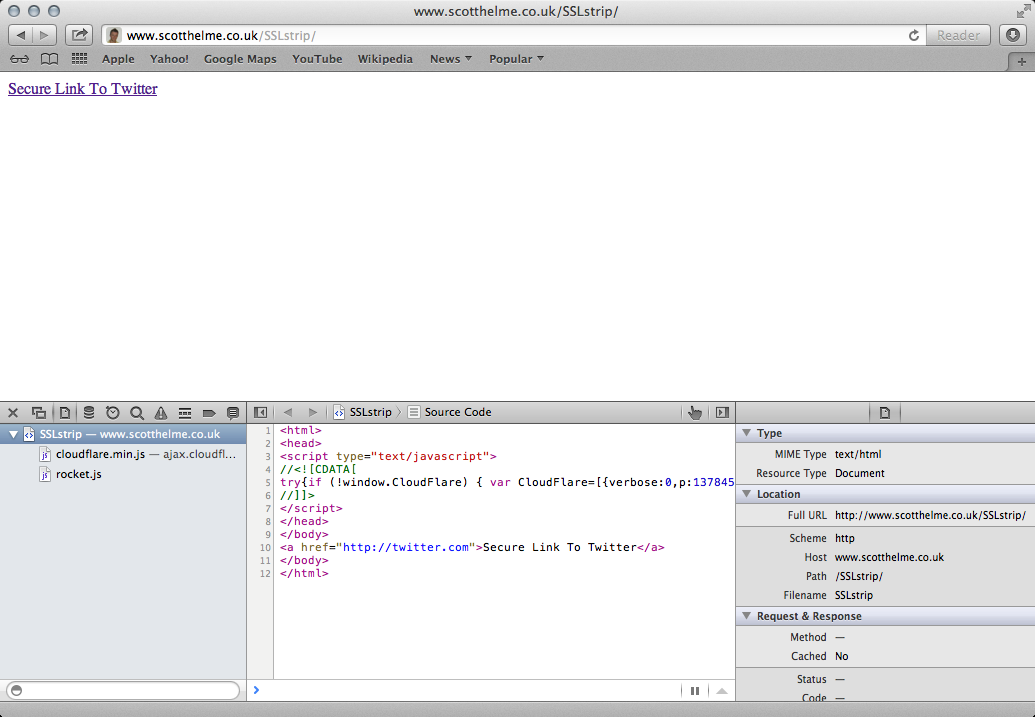This screenshot has height=717, width=1035.
Task: Open Top Sites grid icon
Action: pyautogui.click(x=79, y=59)
